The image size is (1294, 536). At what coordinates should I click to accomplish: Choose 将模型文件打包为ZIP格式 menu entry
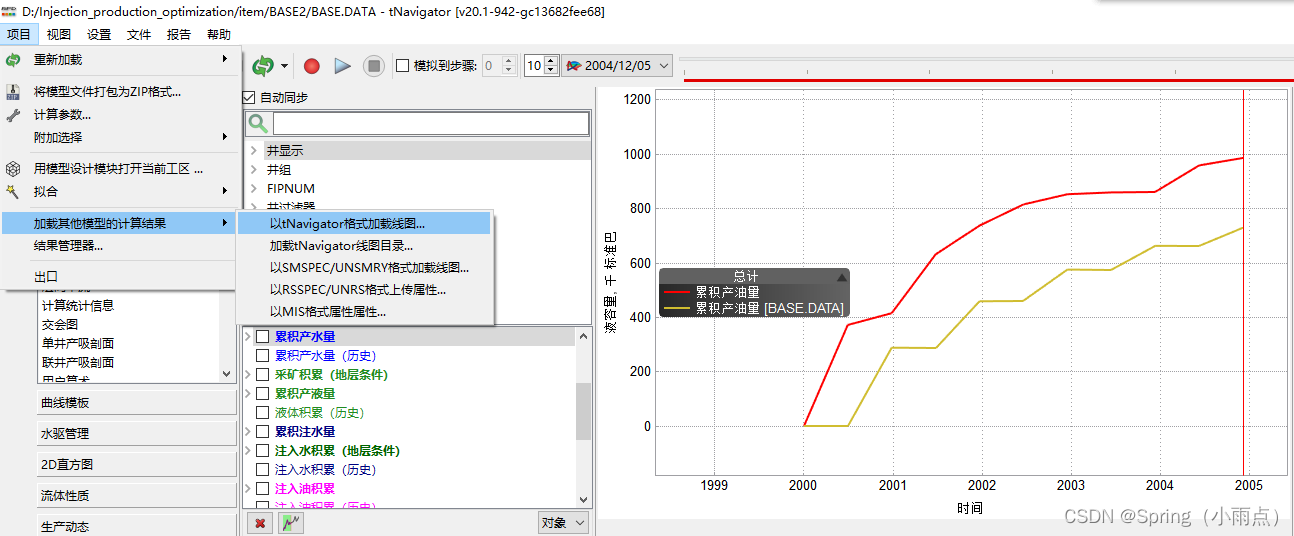(120, 92)
